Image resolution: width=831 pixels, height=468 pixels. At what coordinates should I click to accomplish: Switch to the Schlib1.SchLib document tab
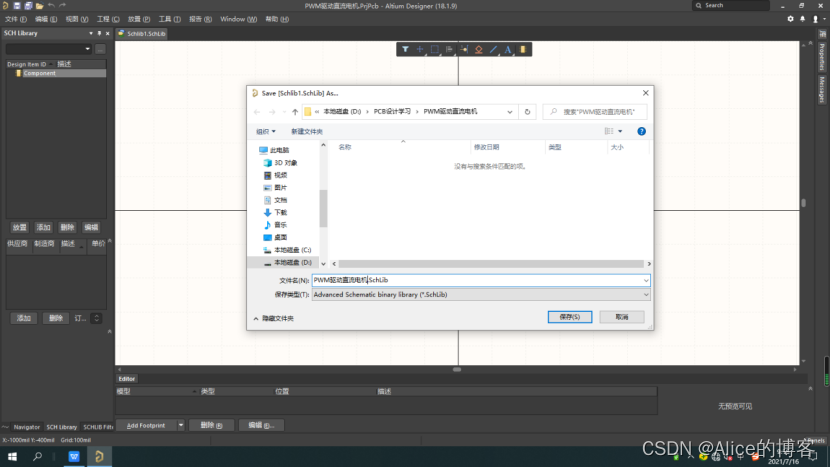point(142,33)
